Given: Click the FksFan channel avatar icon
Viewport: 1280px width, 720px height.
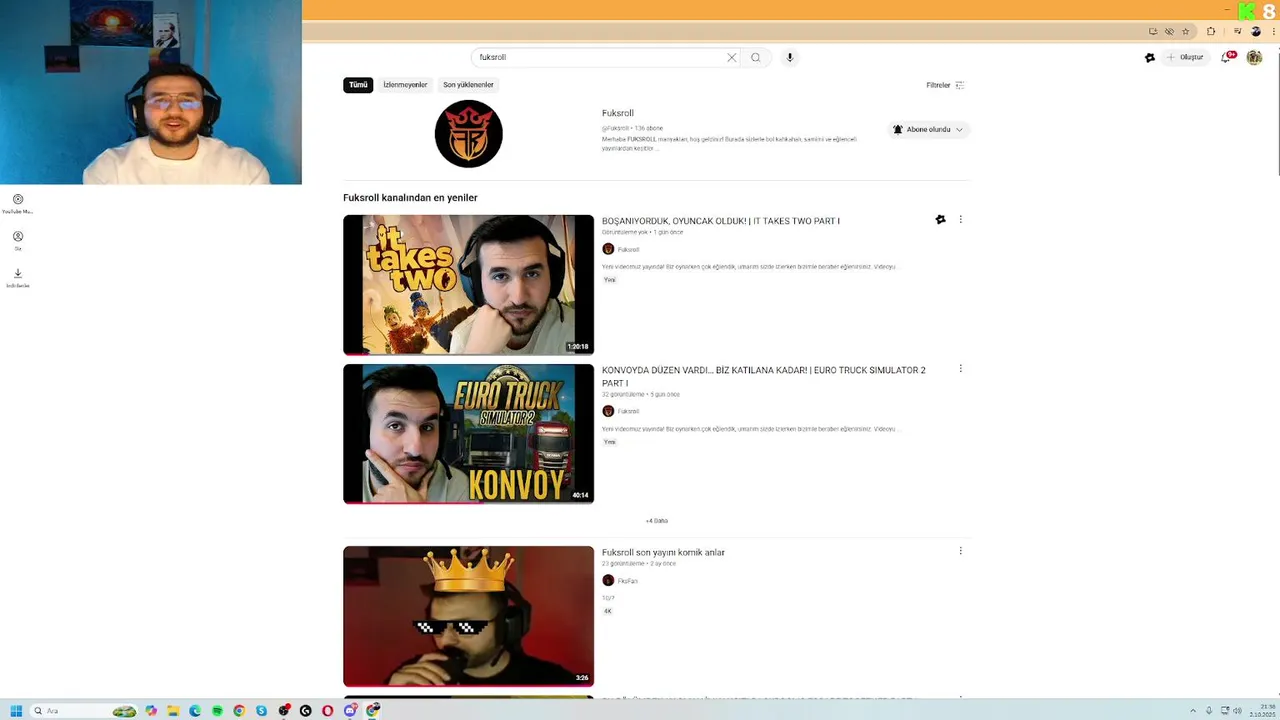Looking at the screenshot, I should click(x=608, y=580).
